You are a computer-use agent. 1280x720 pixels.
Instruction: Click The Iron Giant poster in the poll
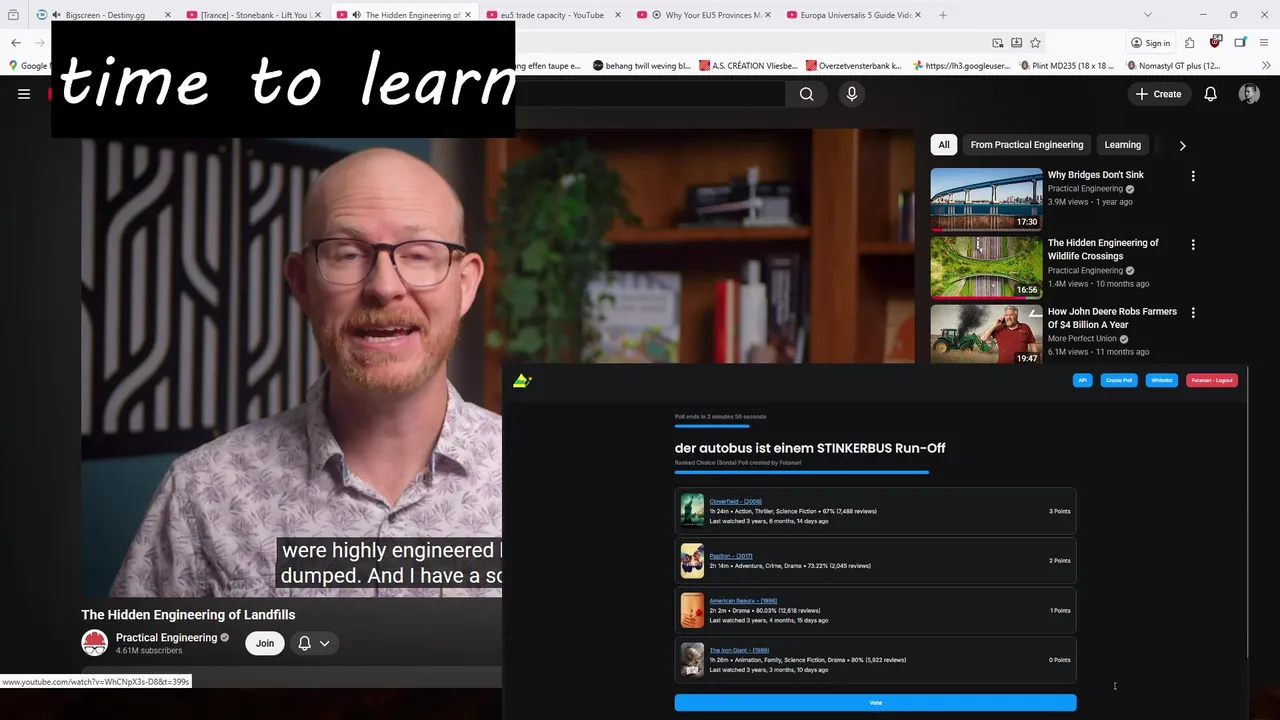pyautogui.click(x=692, y=660)
